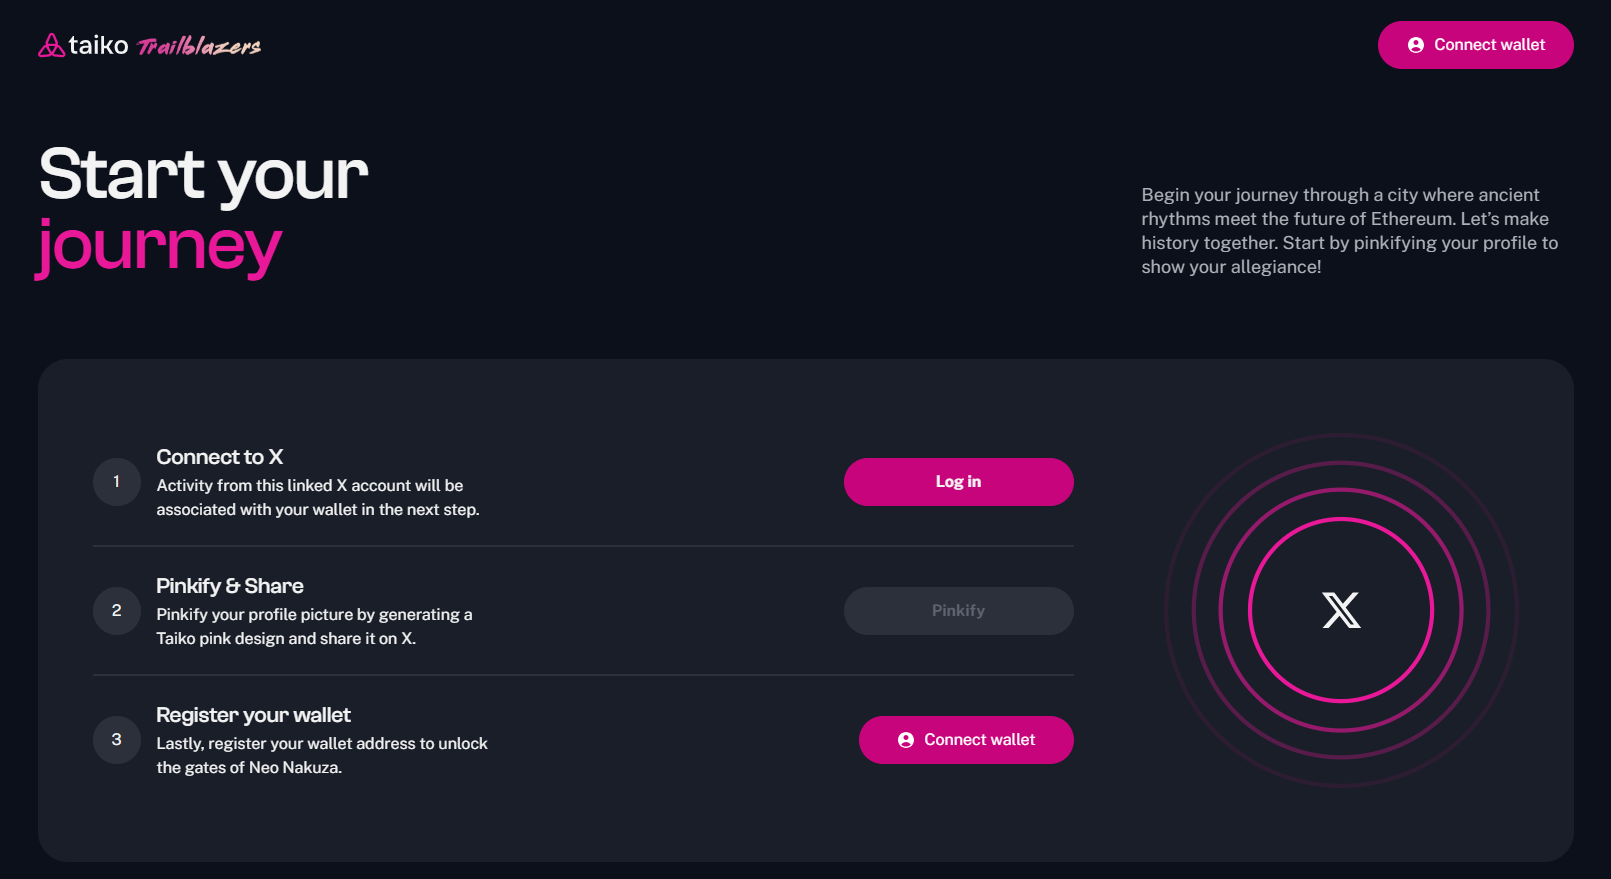Image resolution: width=1611 pixels, height=879 pixels.
Task: Click Connect wallet in the top header
Action: pos(1476,45)
